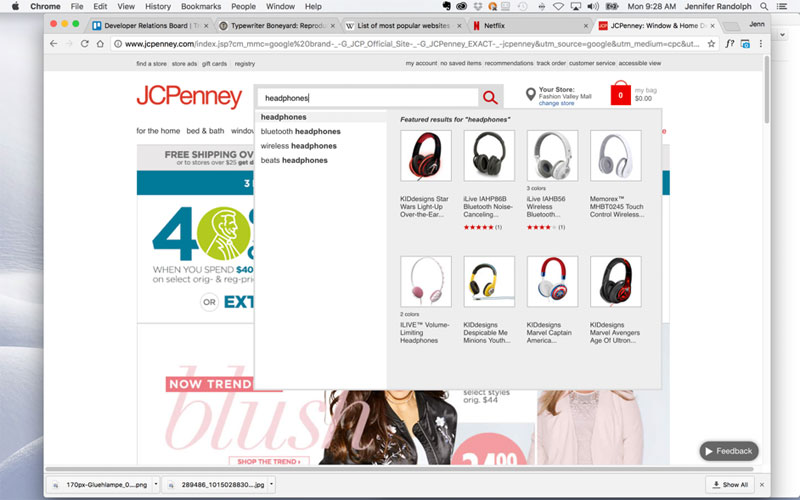Switch to Developer Relations Board tab
Screen dimensions: 800x500
(151, 26)
